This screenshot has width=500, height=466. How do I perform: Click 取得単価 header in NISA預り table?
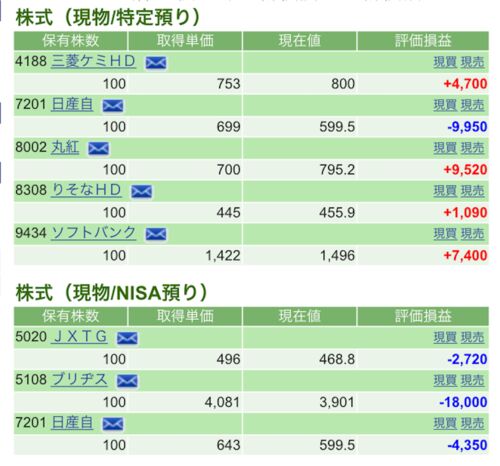click(x=185, y=316)
